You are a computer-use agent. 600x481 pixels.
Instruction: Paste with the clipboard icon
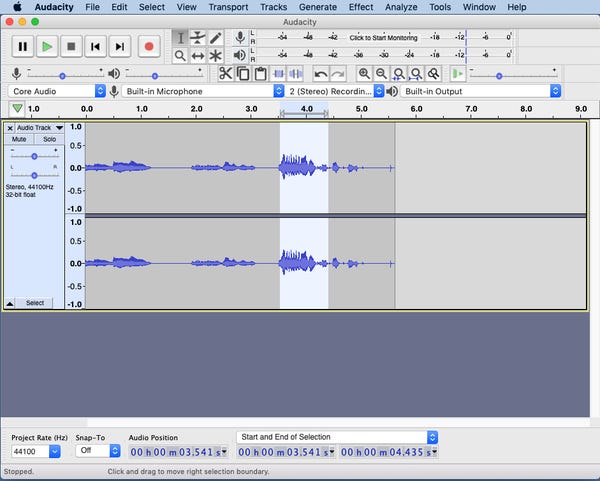261,73
